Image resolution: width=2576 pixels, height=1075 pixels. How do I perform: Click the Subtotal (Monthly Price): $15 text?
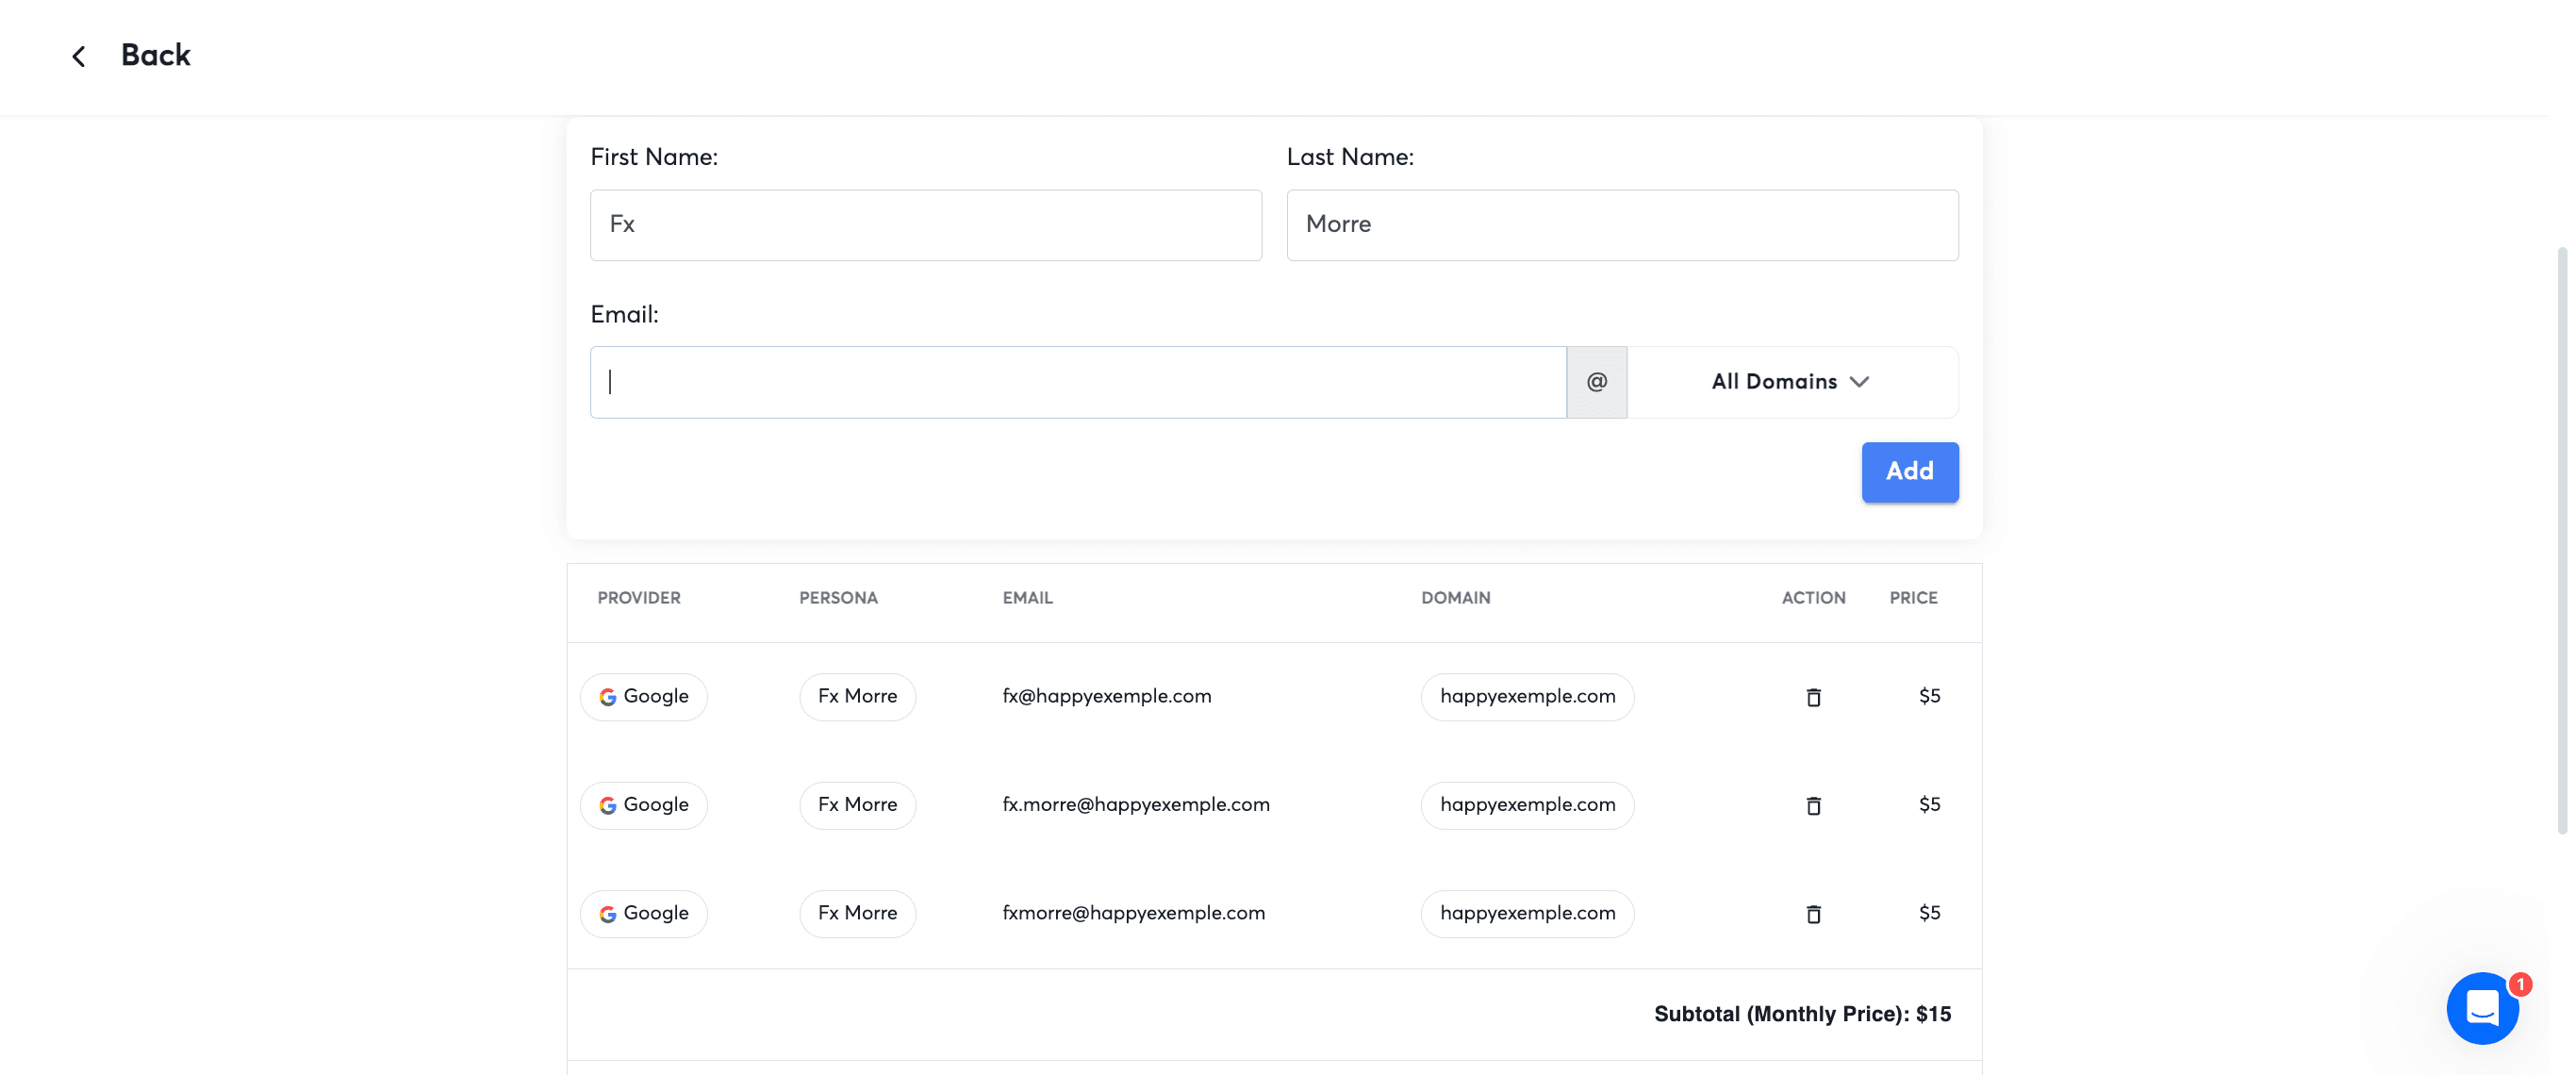1802,1014
